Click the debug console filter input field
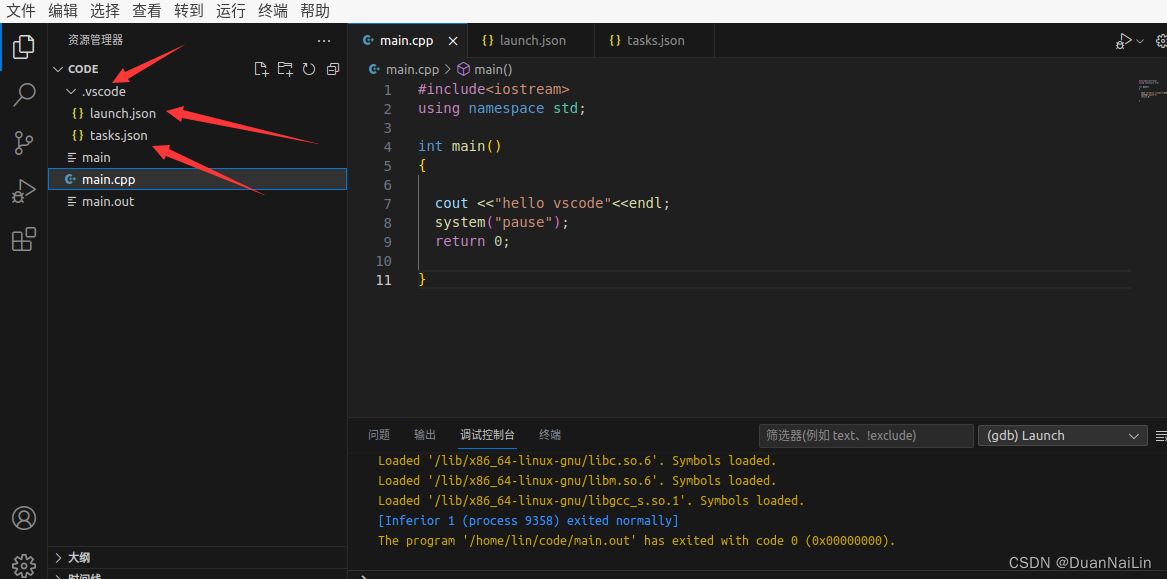The width and height of the screenshot is (1167, 579). point(866,436)
